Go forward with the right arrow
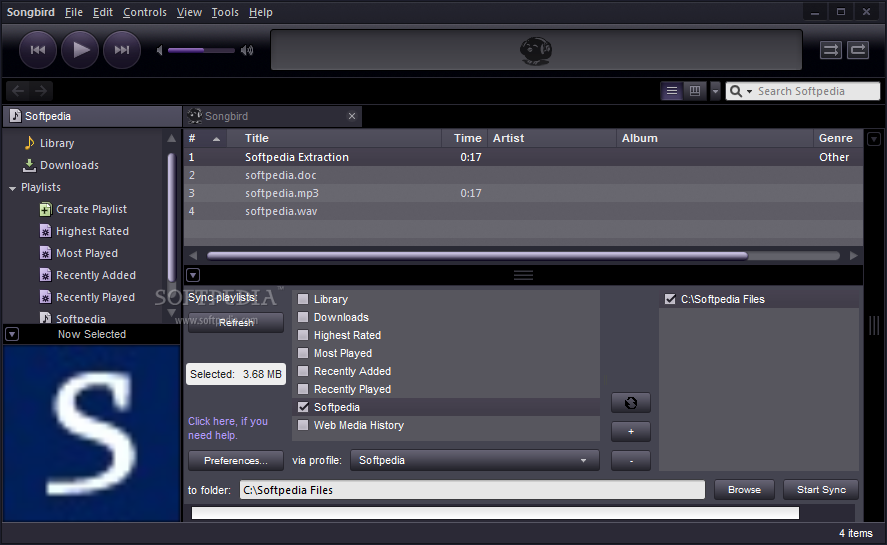The image size is (887, 545). tap(41, 91)
